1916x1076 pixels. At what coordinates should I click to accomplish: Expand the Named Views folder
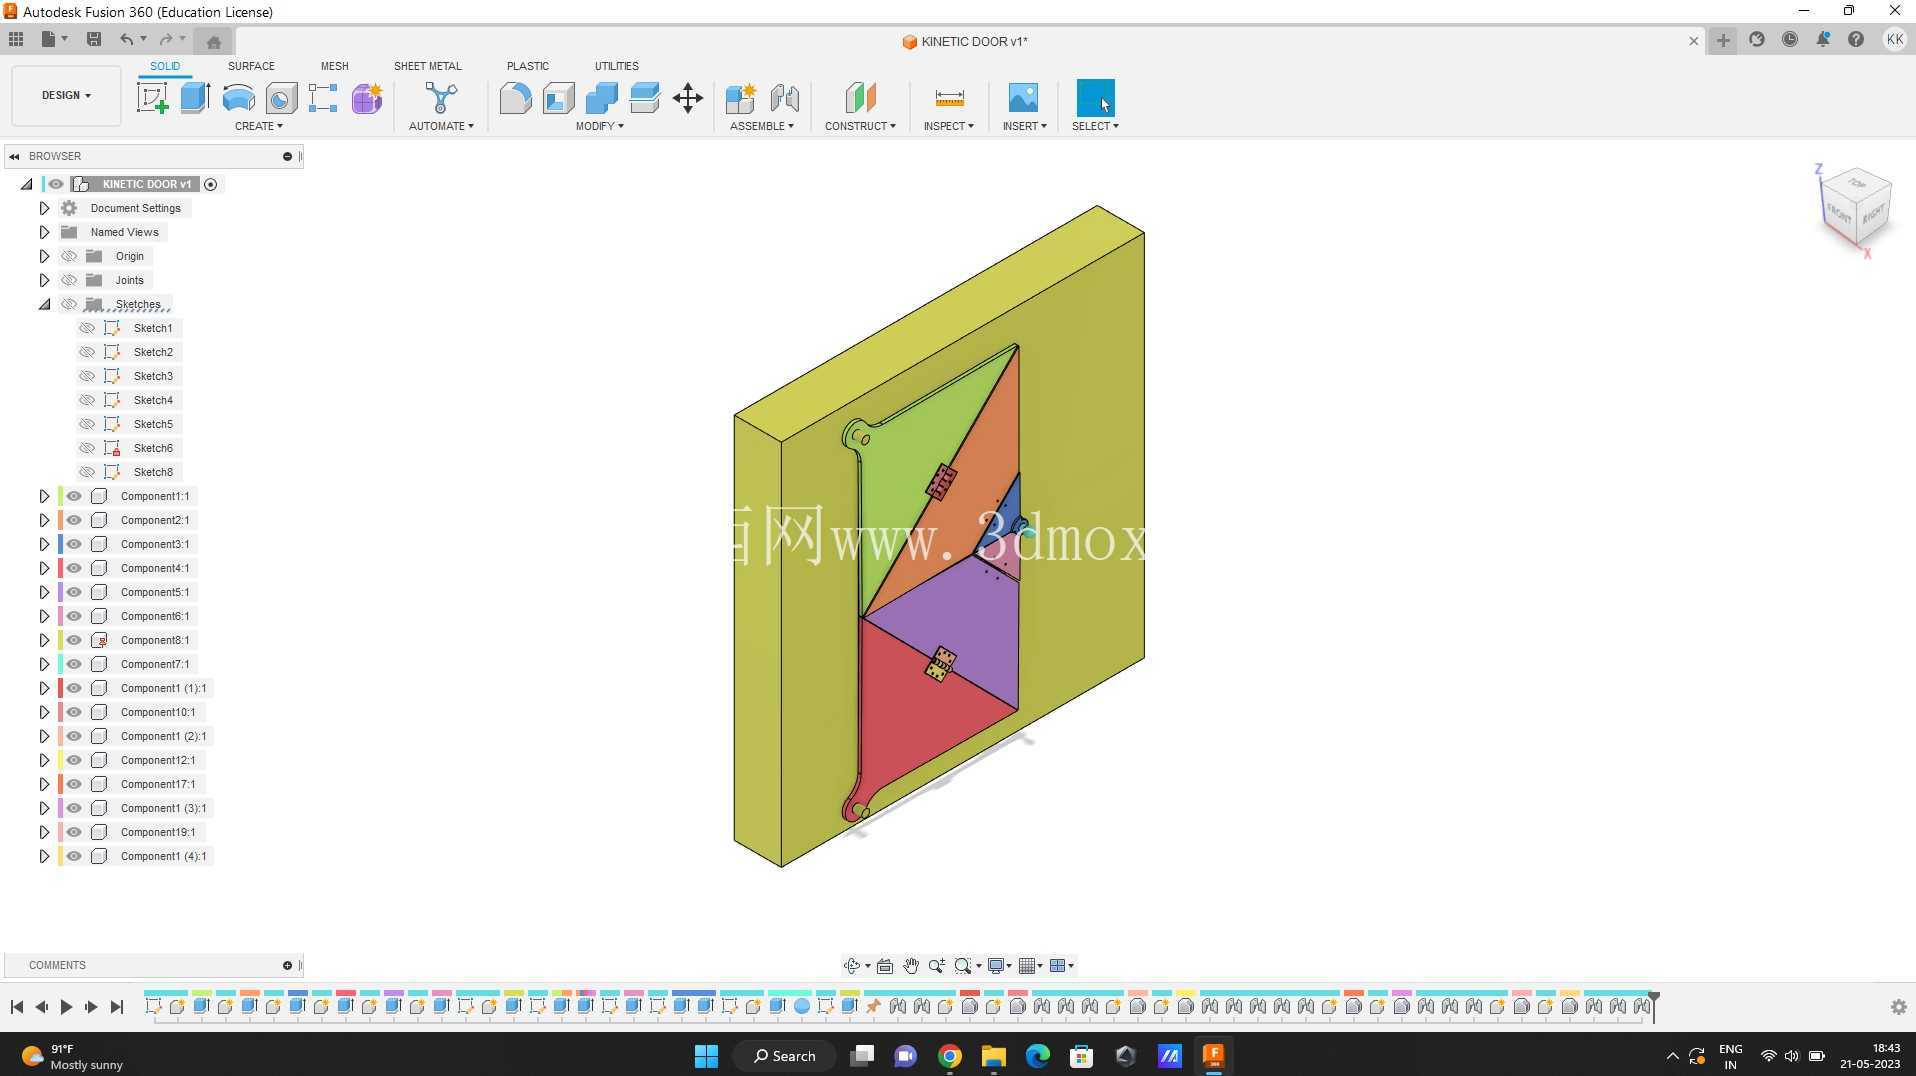click(x=44, y=232)
